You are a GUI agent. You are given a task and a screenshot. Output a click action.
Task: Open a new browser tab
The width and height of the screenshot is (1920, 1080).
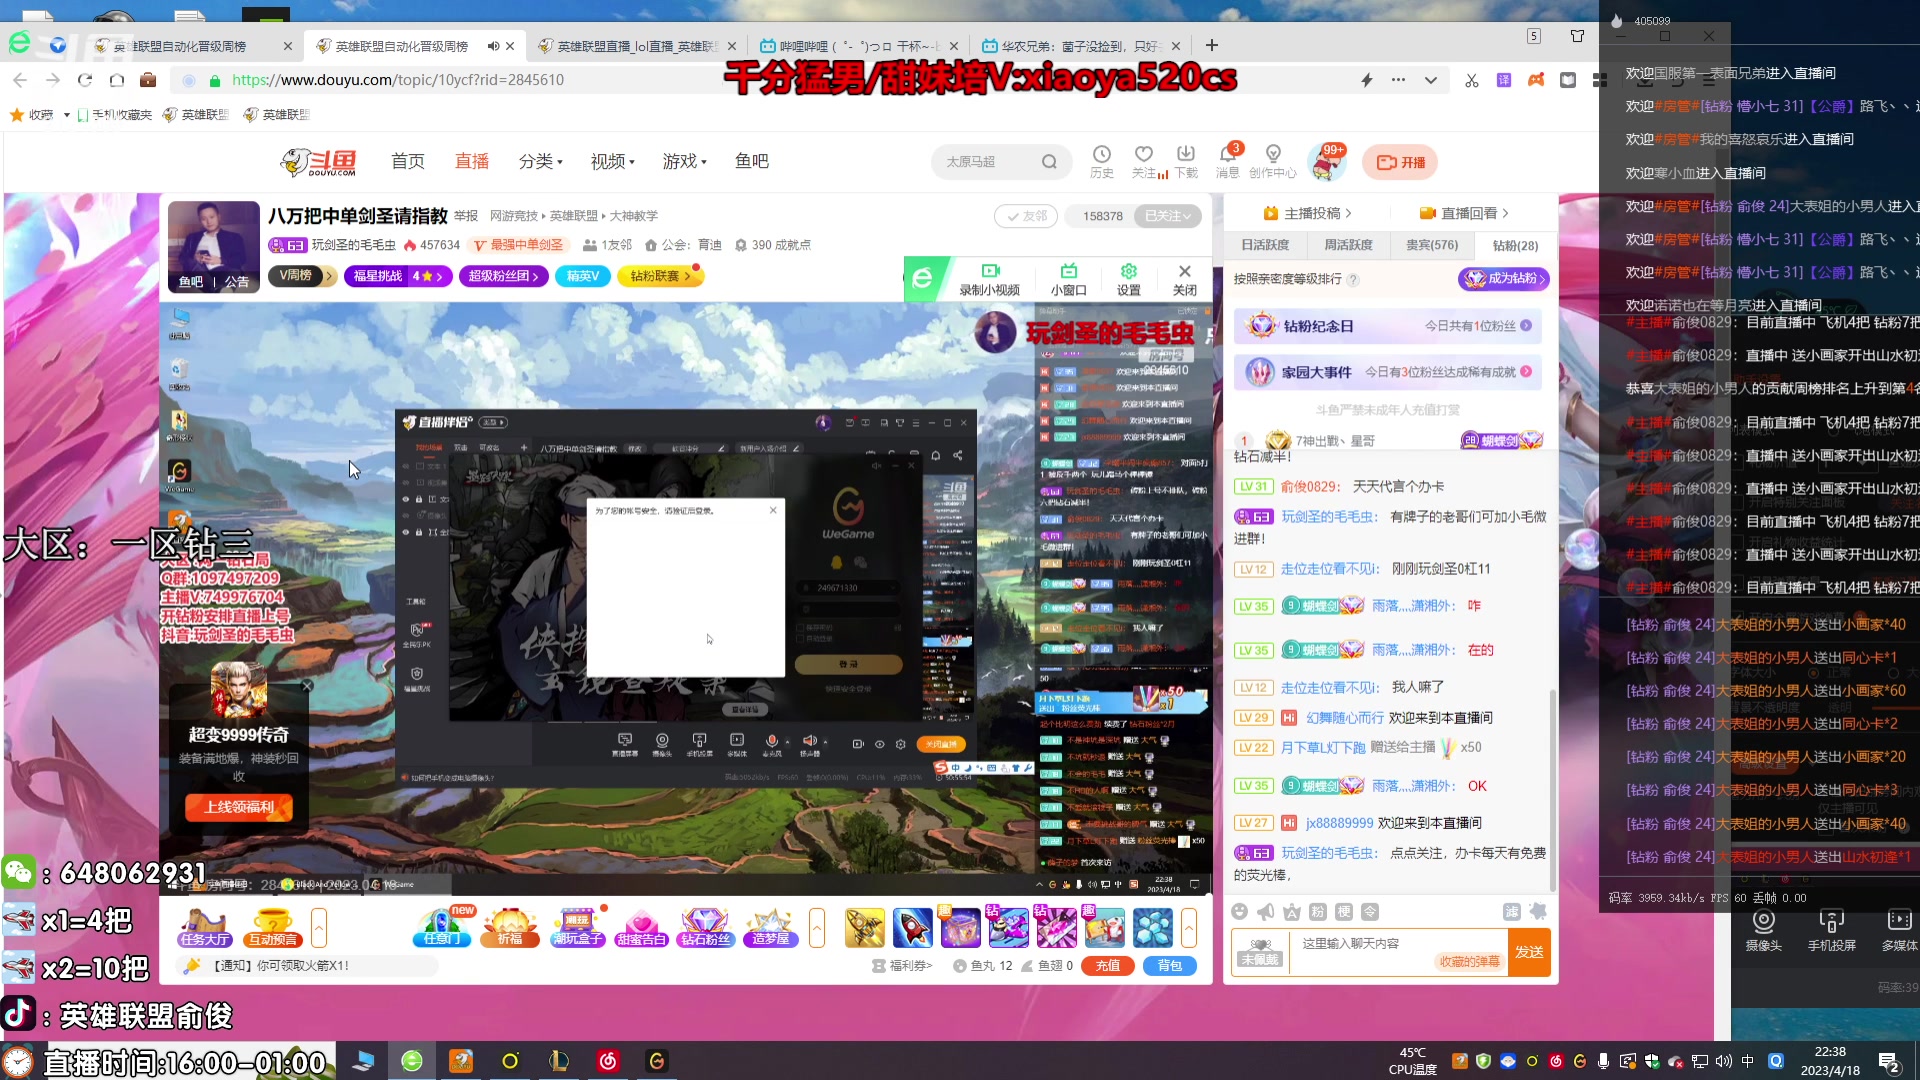point(1212,45)
